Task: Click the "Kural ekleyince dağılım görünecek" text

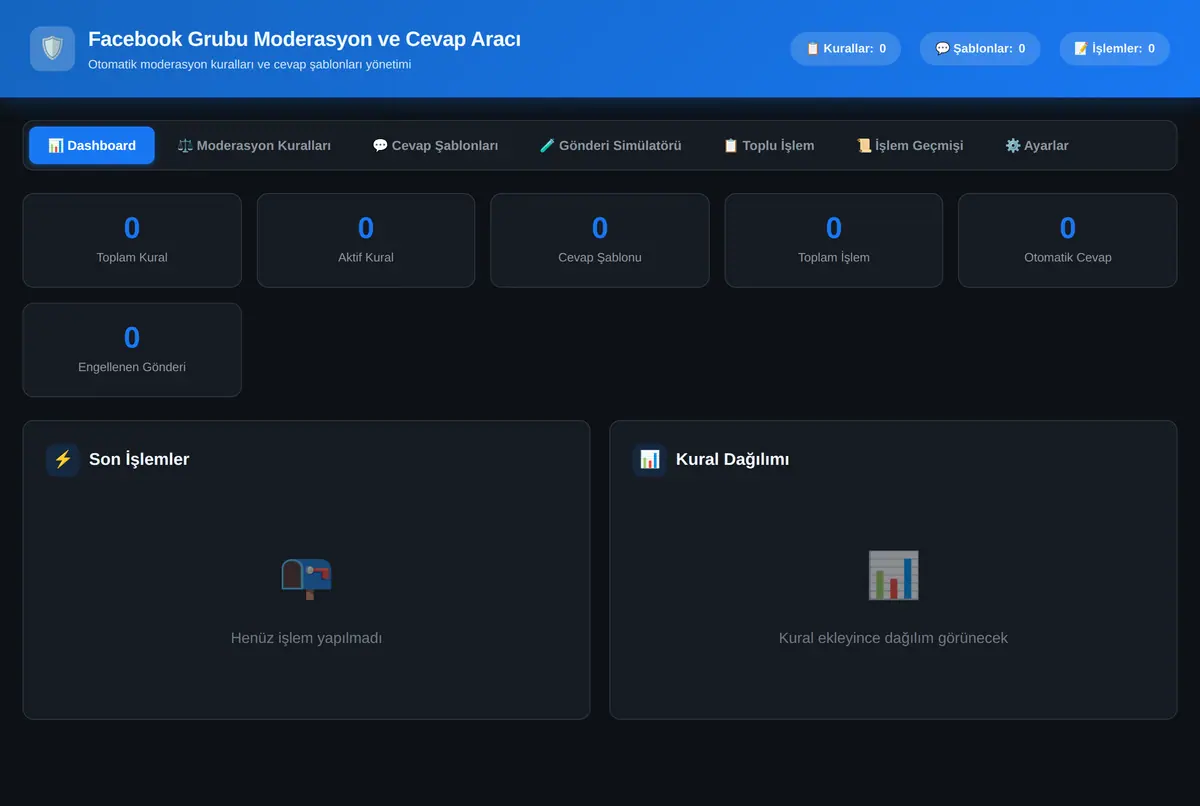Action: click(893, 638)
